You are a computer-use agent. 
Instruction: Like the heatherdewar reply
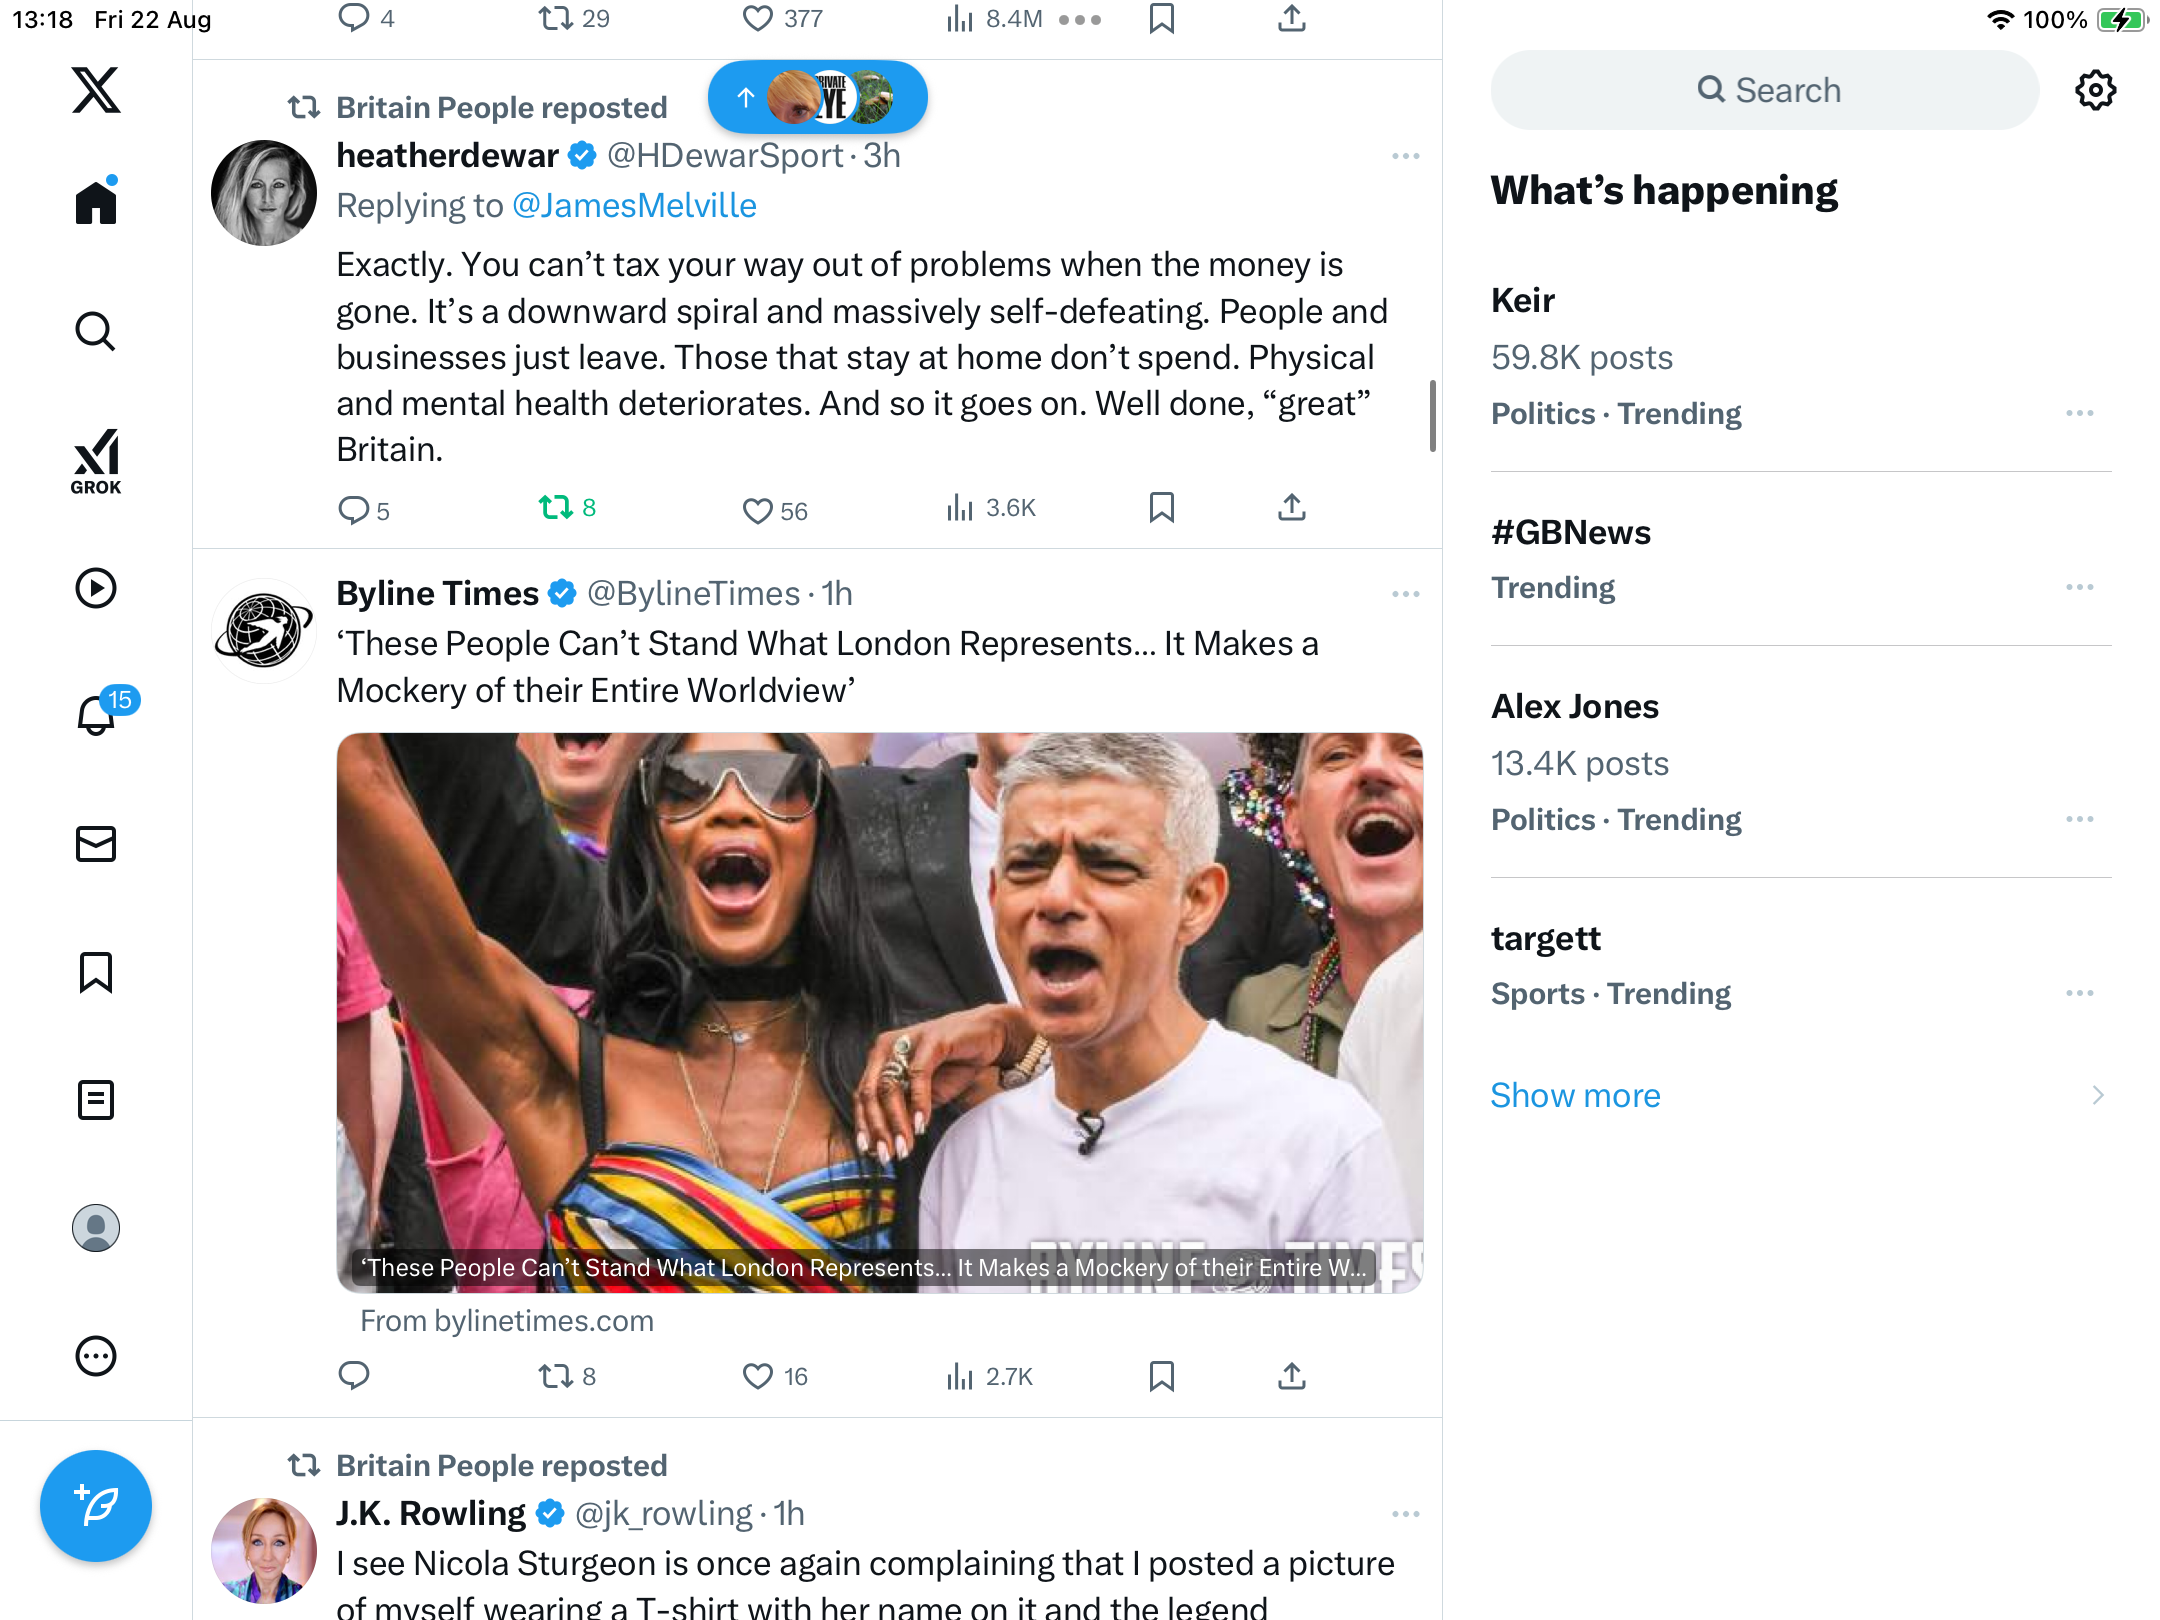point(758,510)
